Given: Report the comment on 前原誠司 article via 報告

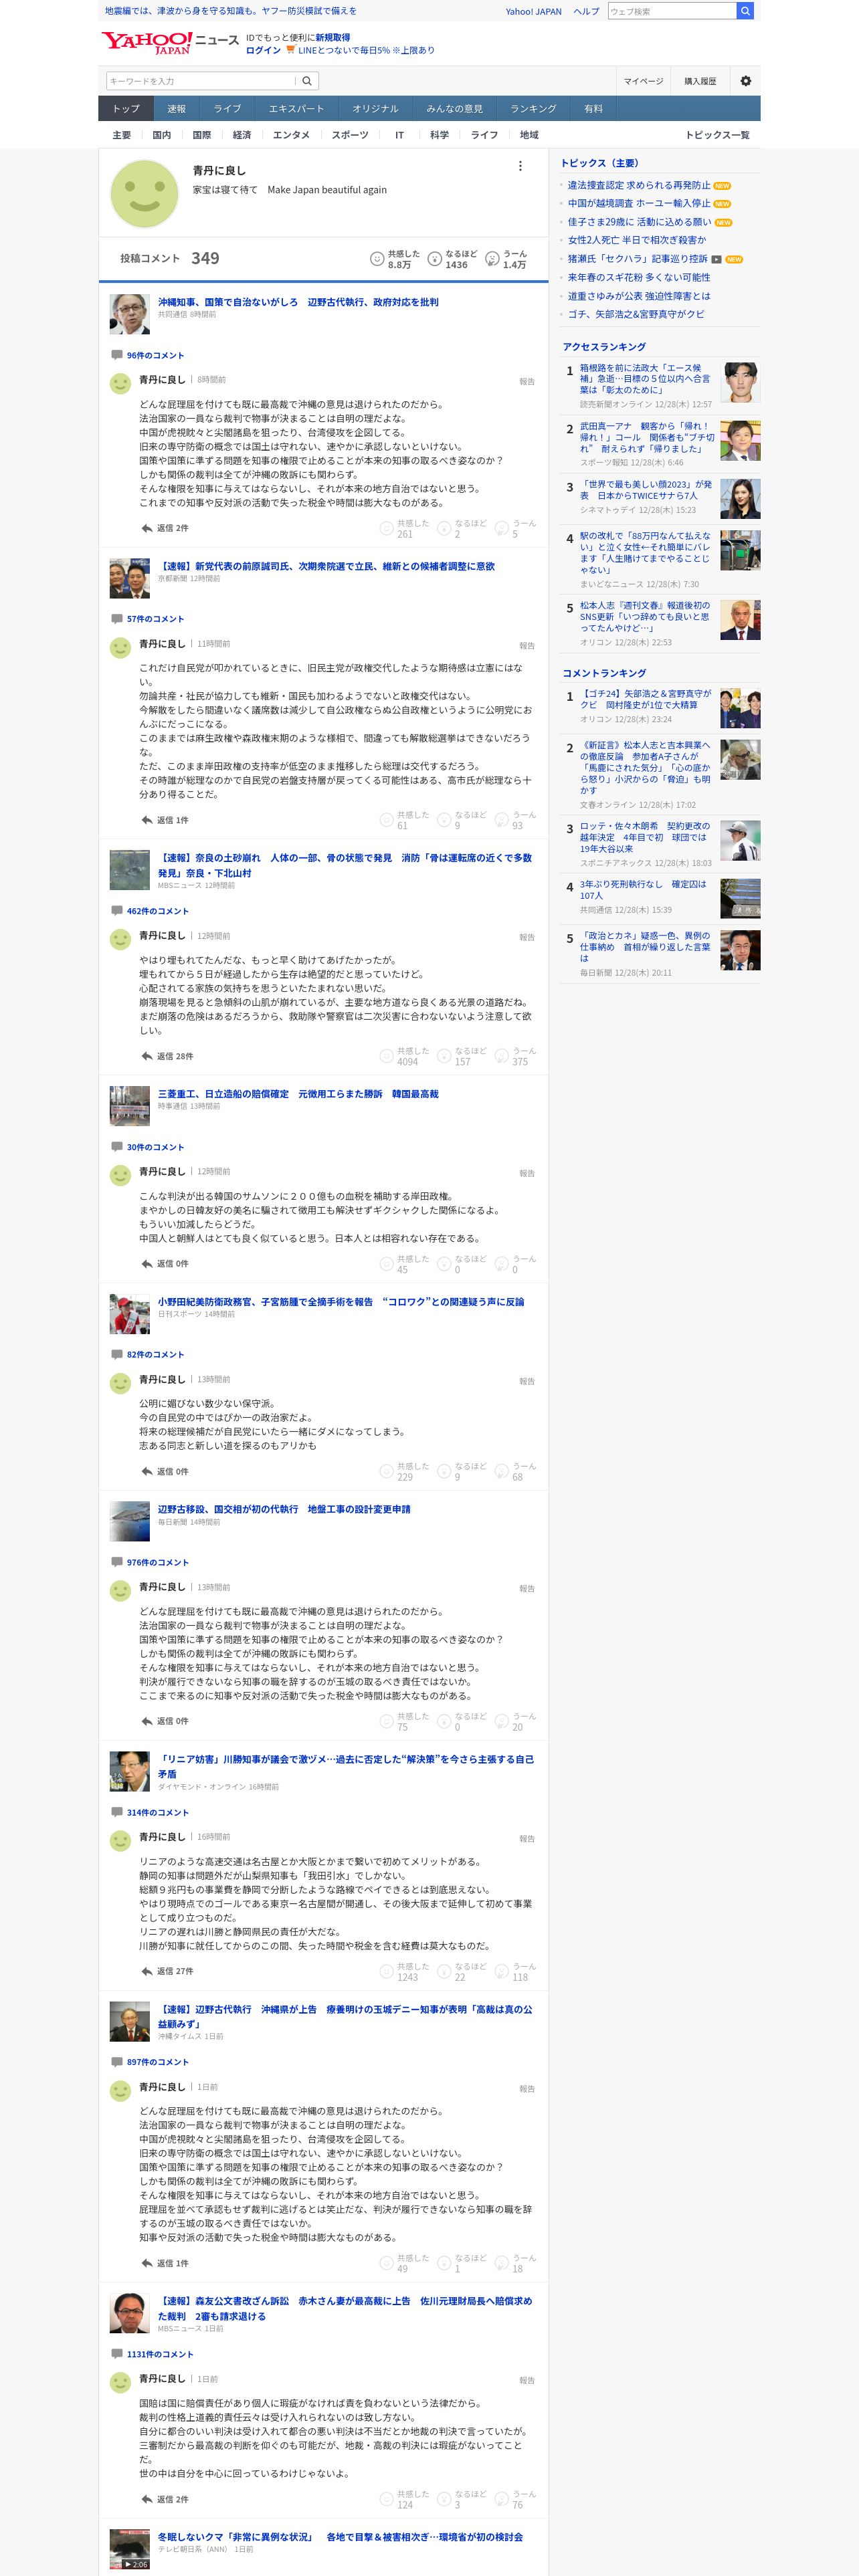Looking at the screenshot, I should (x=527, y=646).
